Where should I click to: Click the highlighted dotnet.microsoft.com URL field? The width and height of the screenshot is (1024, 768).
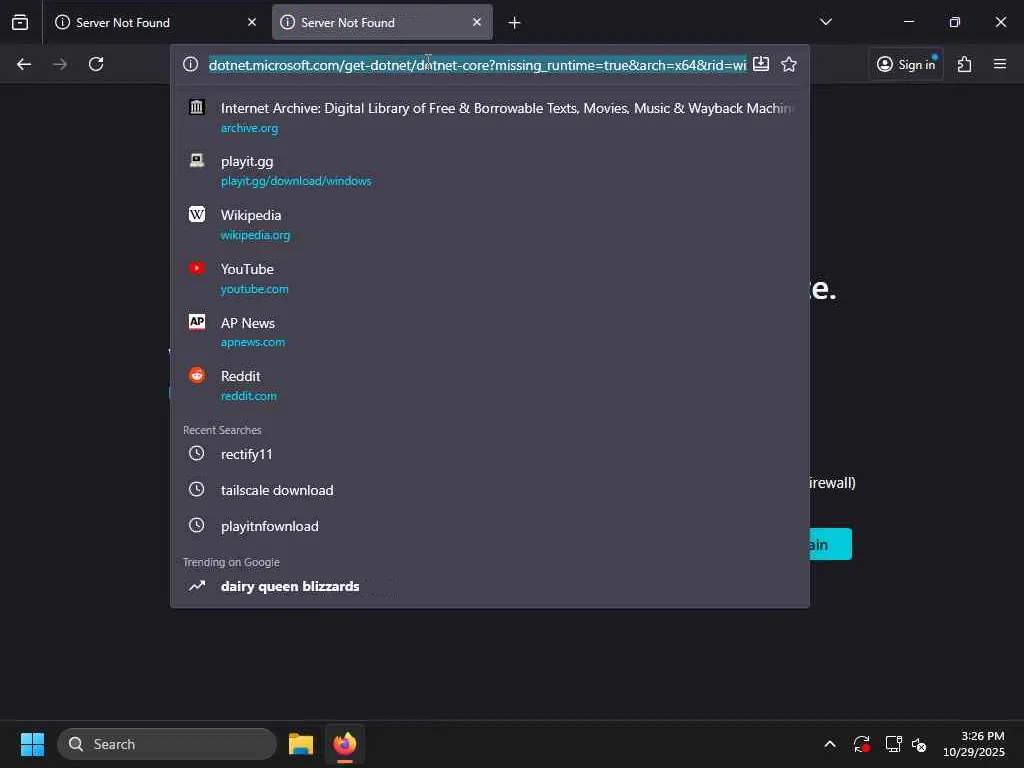click(477, 65)
